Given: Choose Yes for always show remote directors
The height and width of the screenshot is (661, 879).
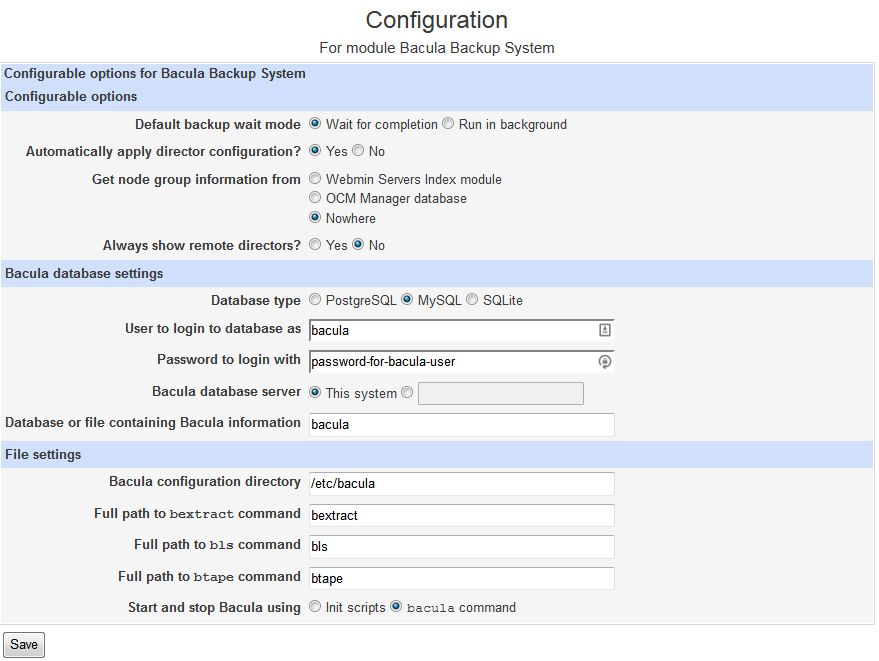Looking at the screenshot, I should tap(315, 244).
